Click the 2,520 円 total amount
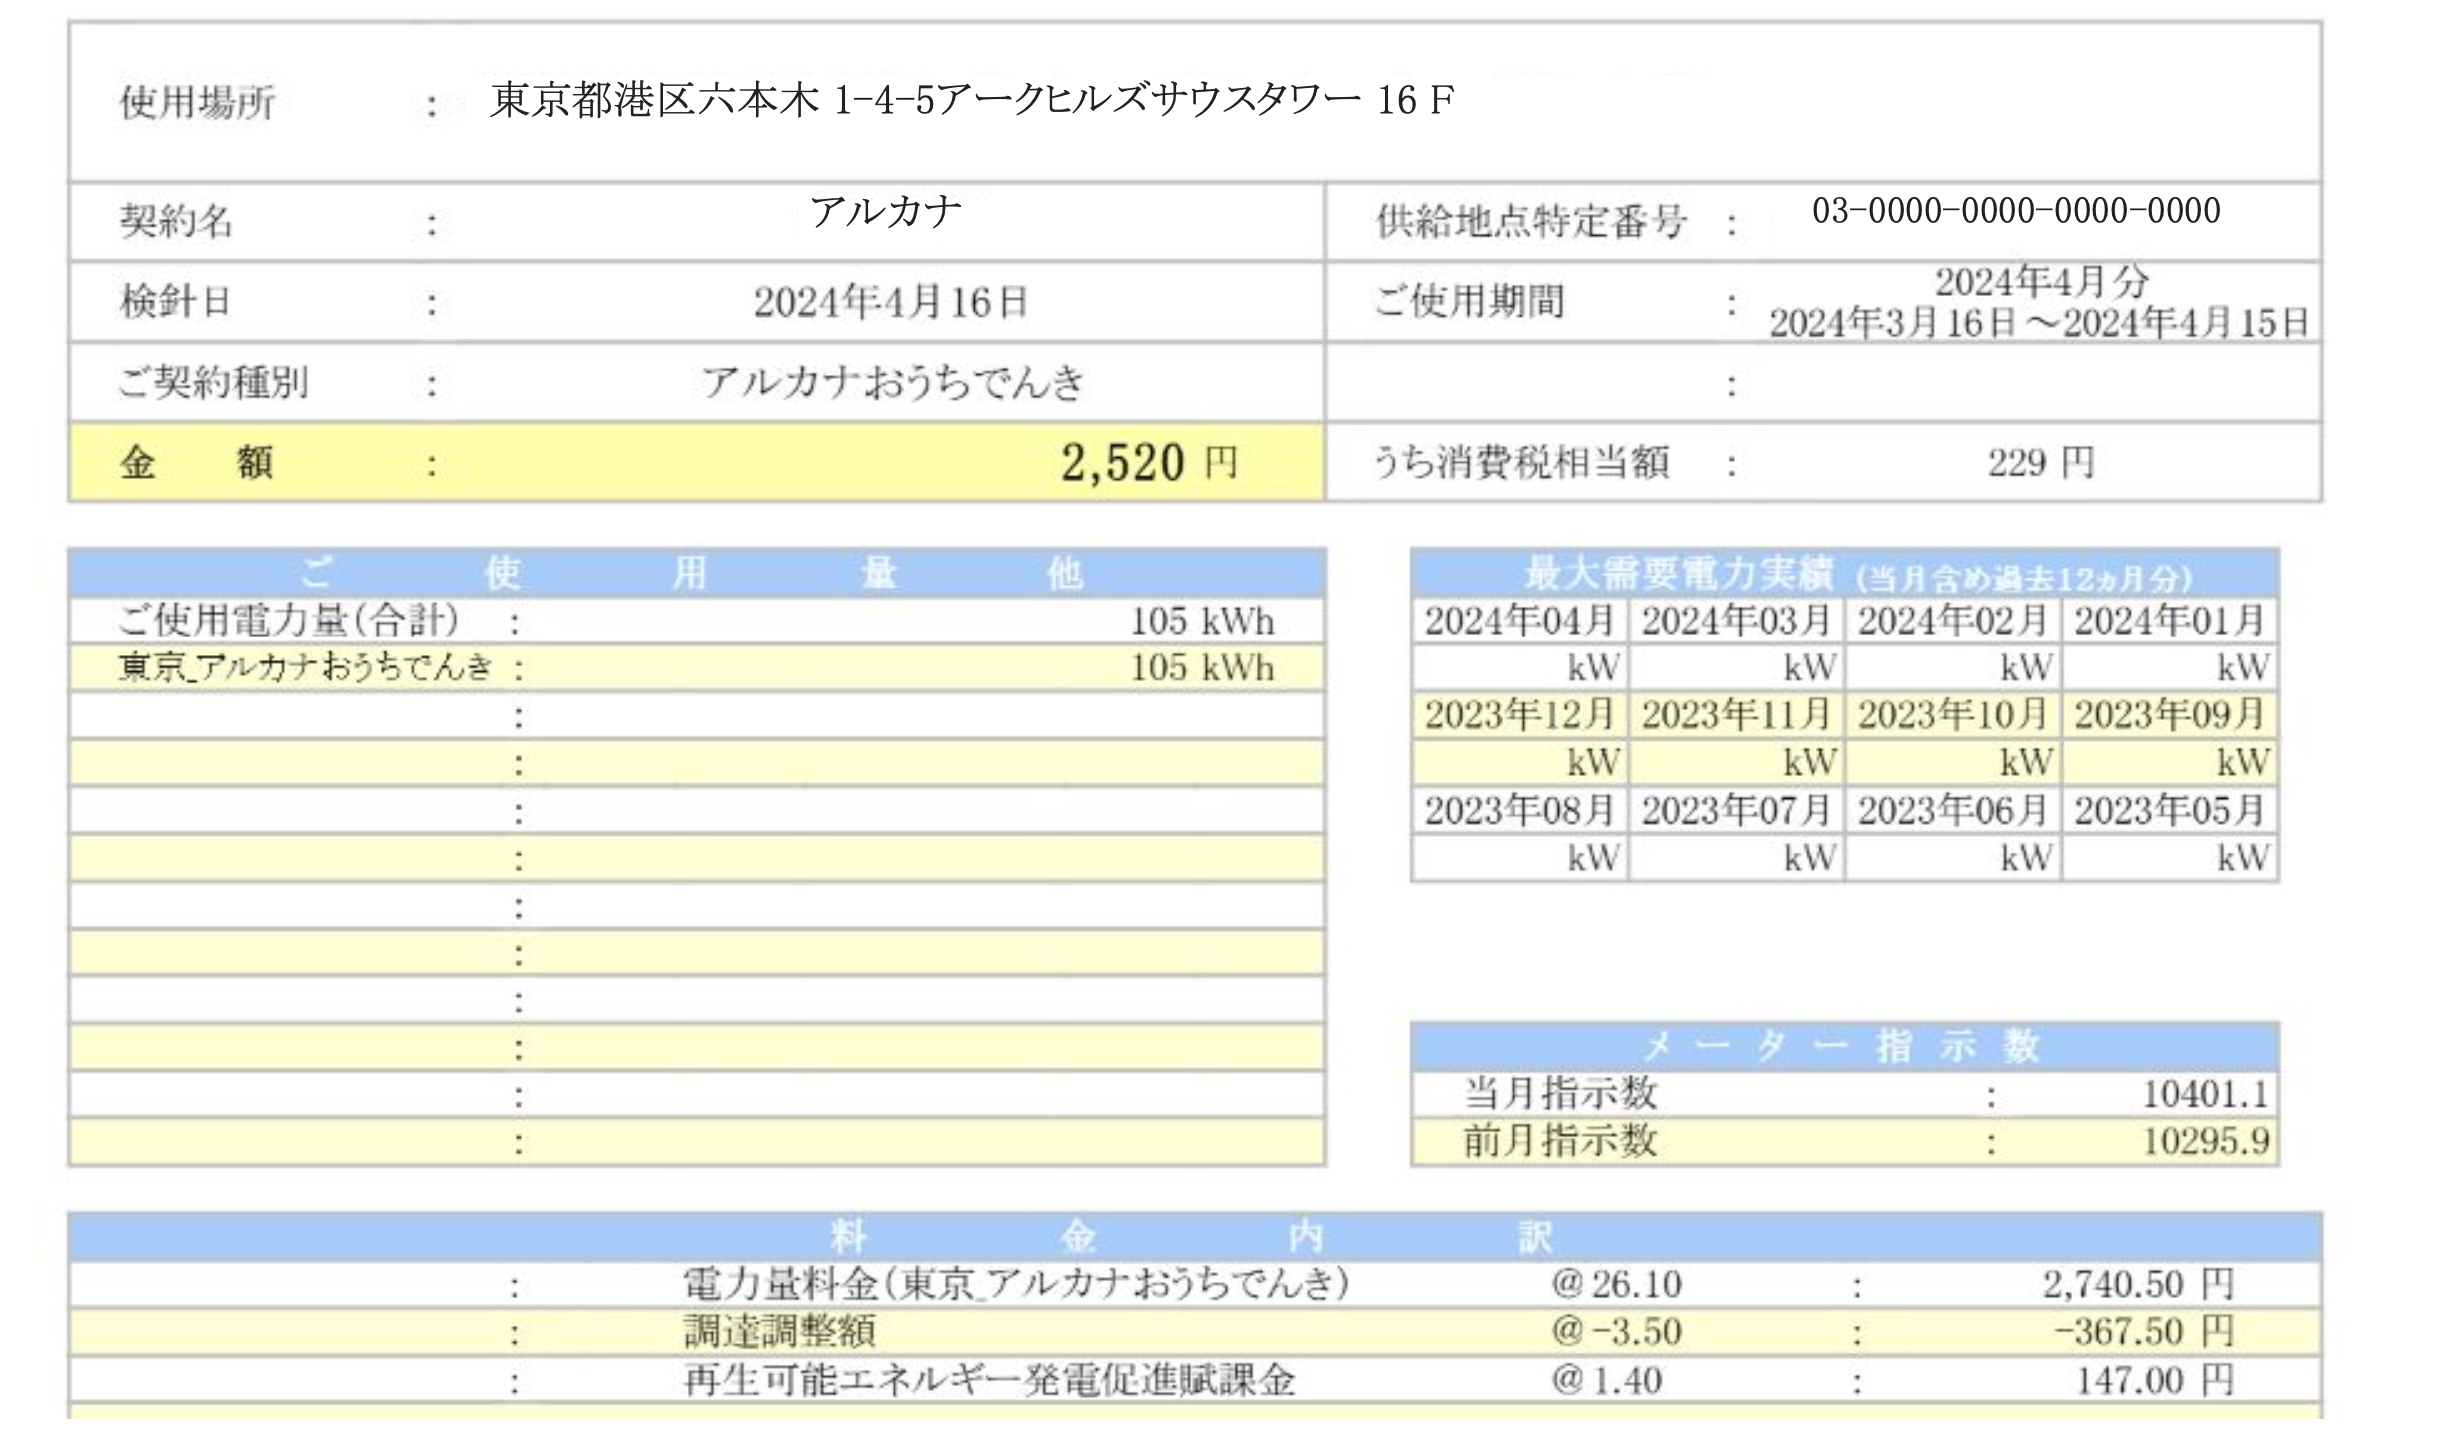 [1148, 463]
